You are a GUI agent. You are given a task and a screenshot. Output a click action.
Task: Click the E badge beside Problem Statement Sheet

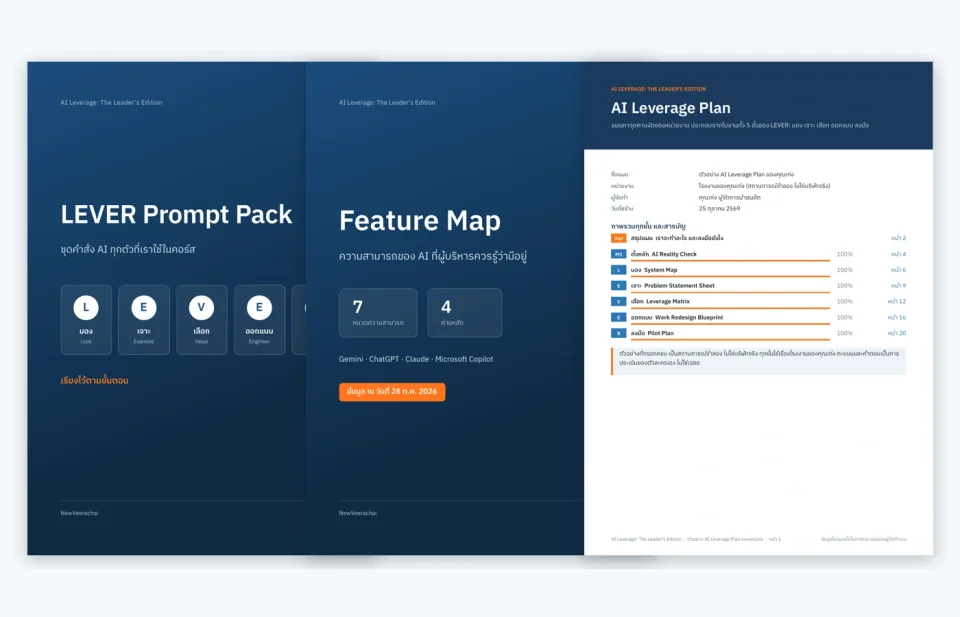[x=618, y=286]
